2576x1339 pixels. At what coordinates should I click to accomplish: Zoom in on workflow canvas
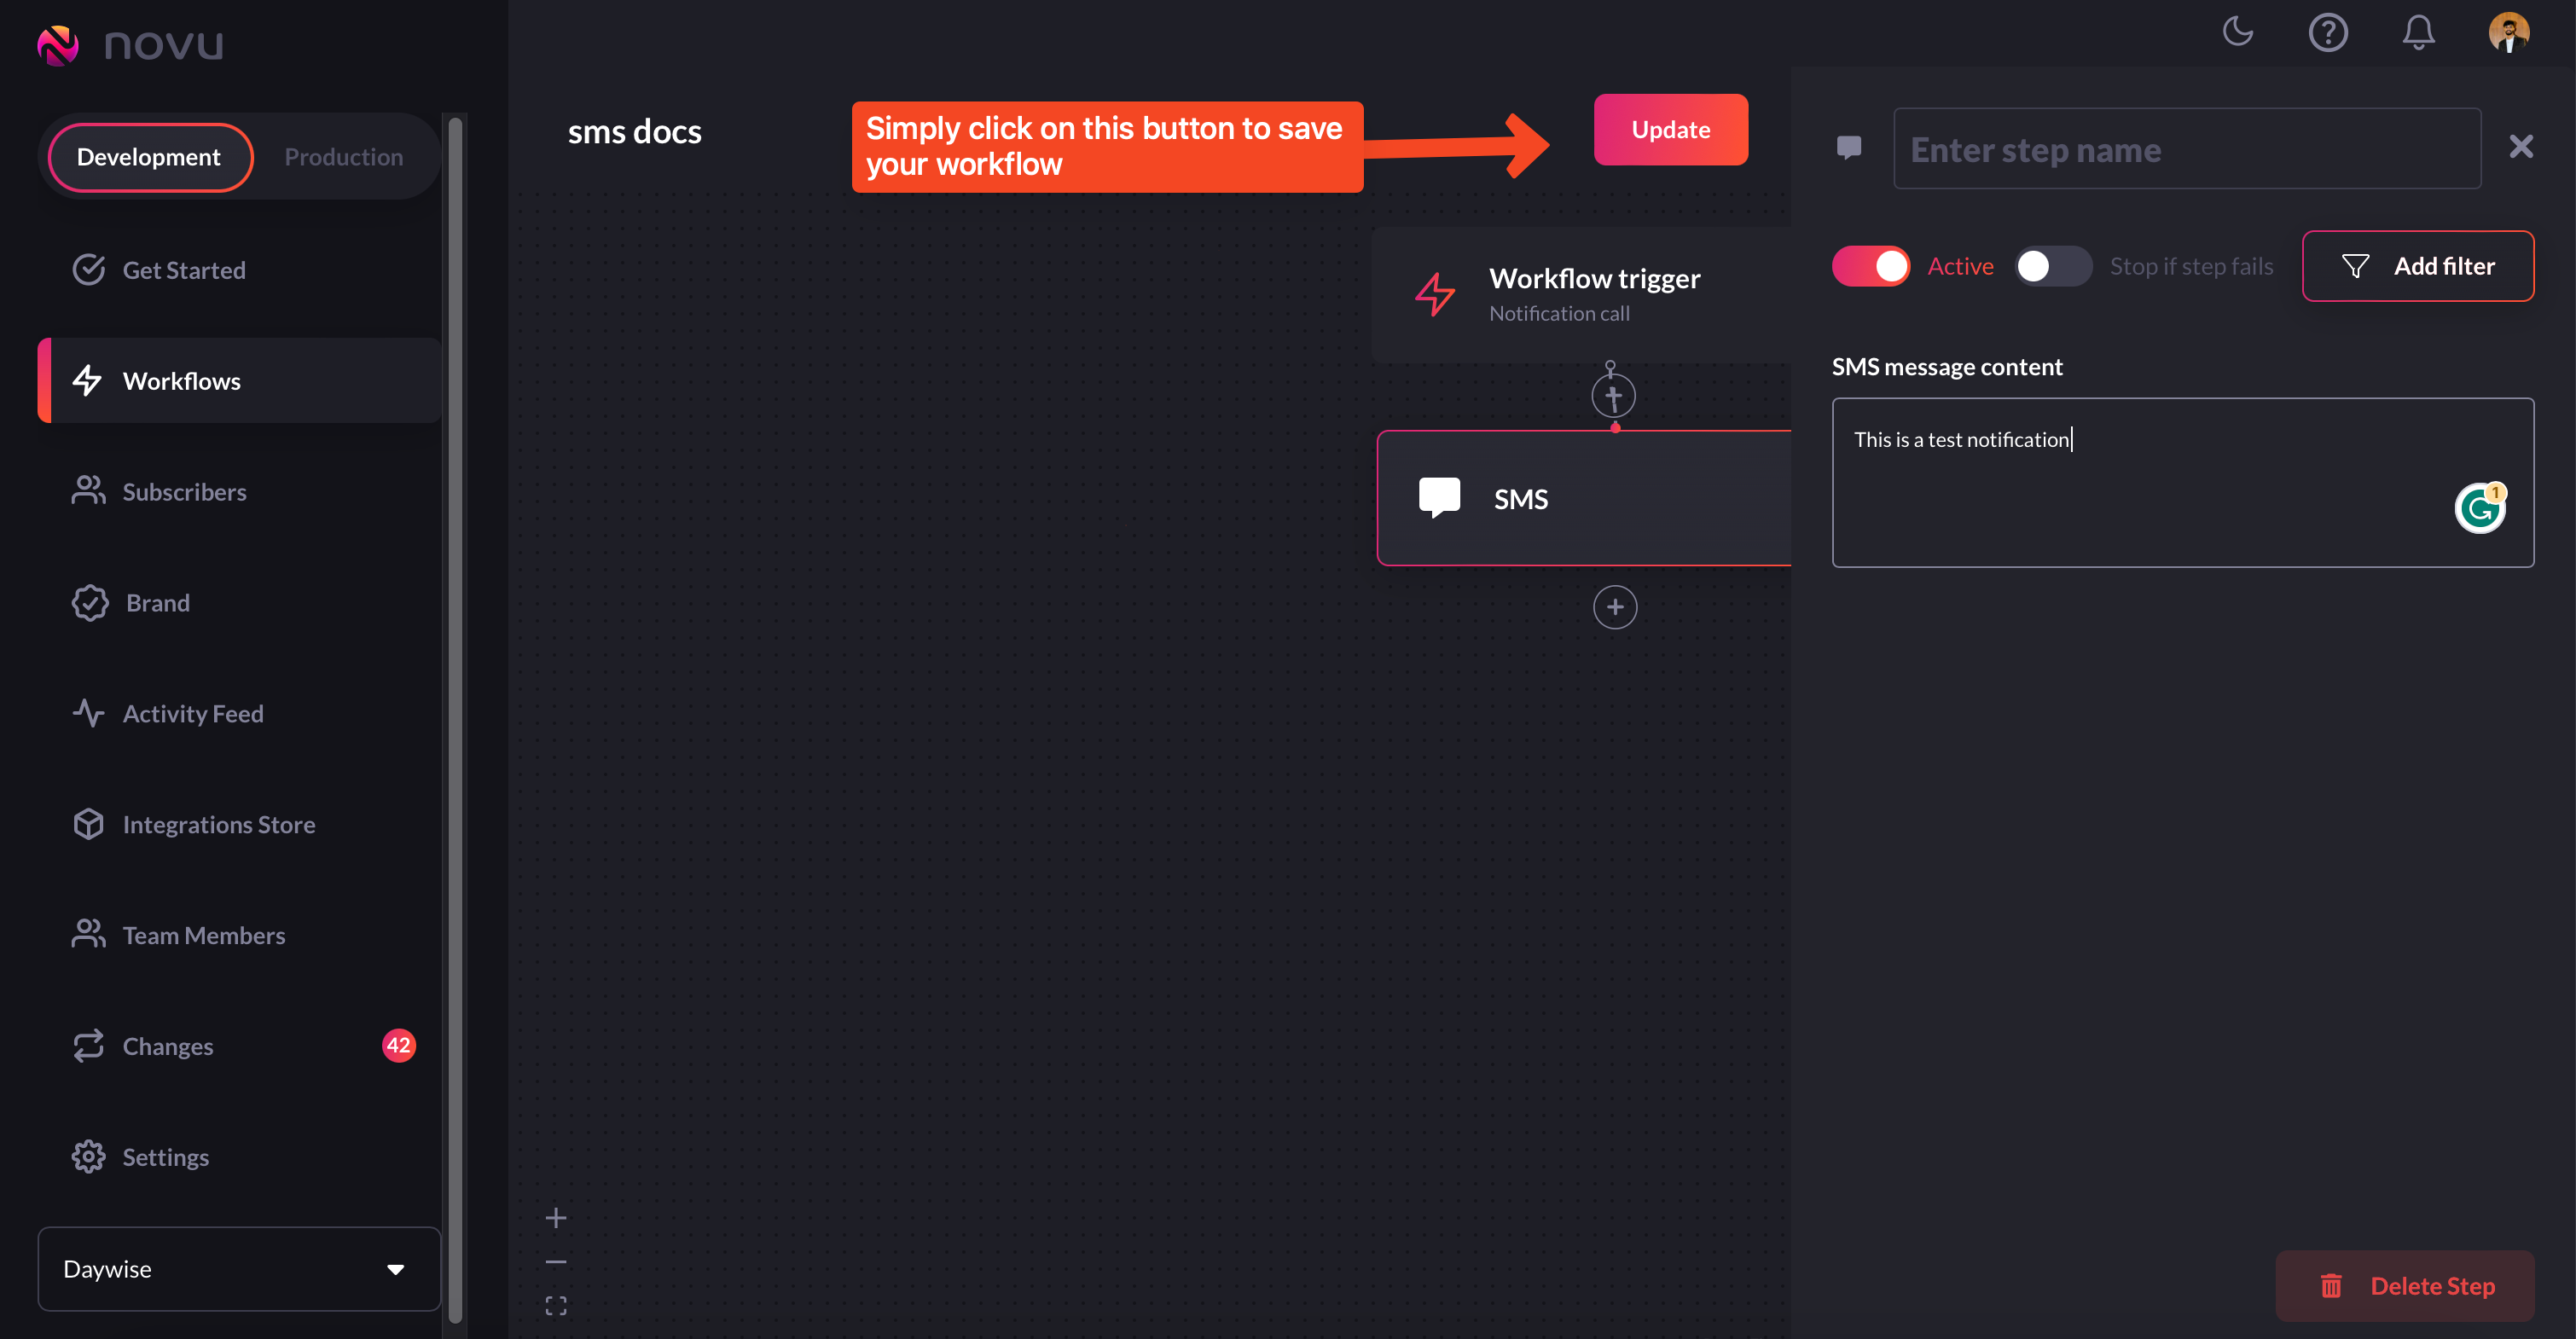tap(556, 1217)
